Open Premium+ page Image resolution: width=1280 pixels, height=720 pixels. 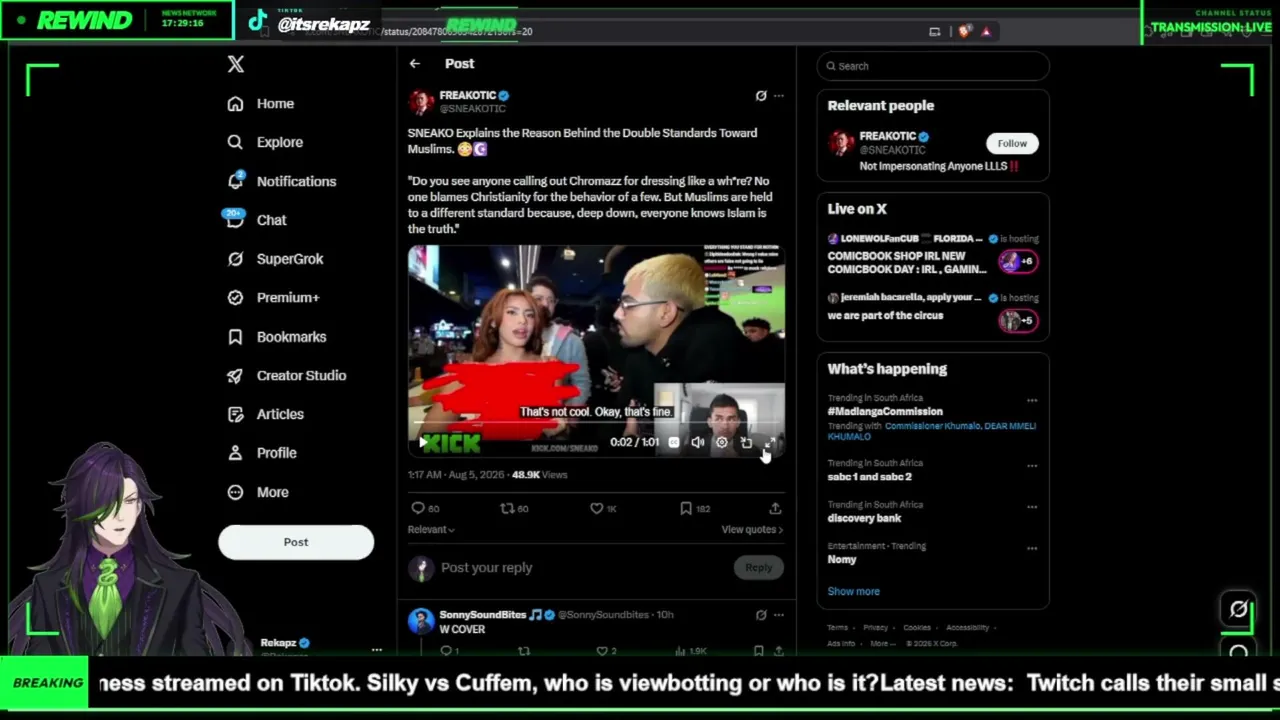coord(273,298)
